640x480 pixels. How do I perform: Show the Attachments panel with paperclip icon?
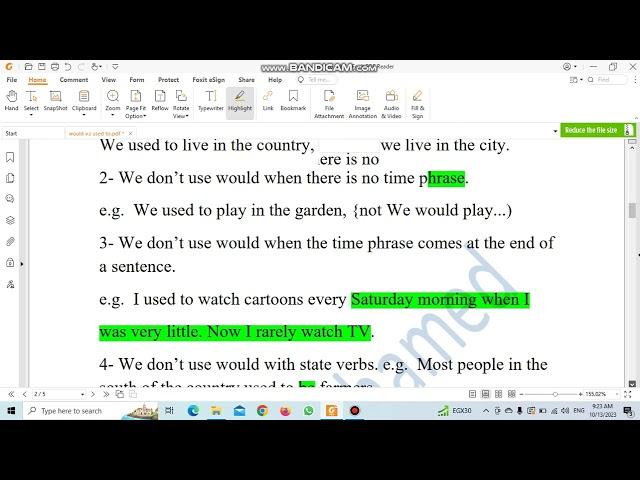click(10, 241)
